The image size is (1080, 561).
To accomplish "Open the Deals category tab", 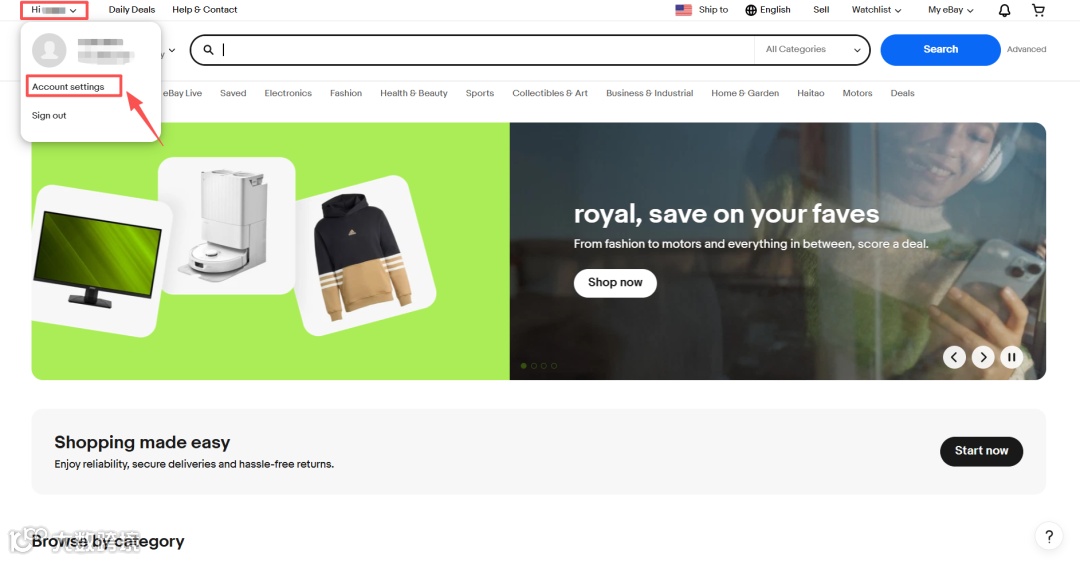I will [902, 93].
